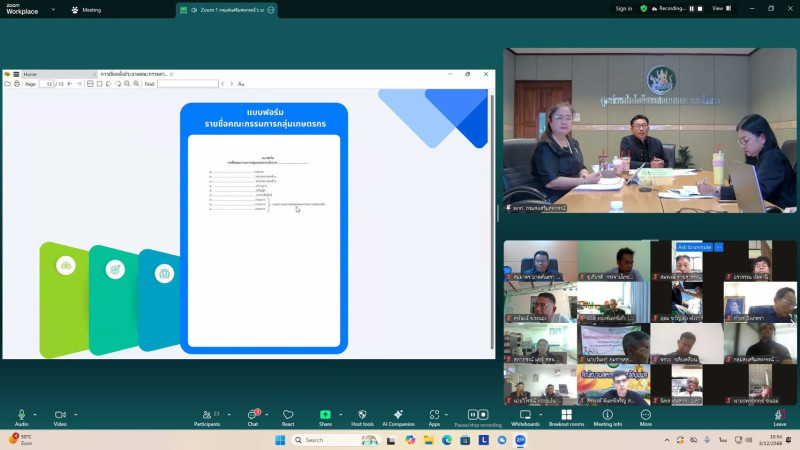Click the React icon

(288, 415)
